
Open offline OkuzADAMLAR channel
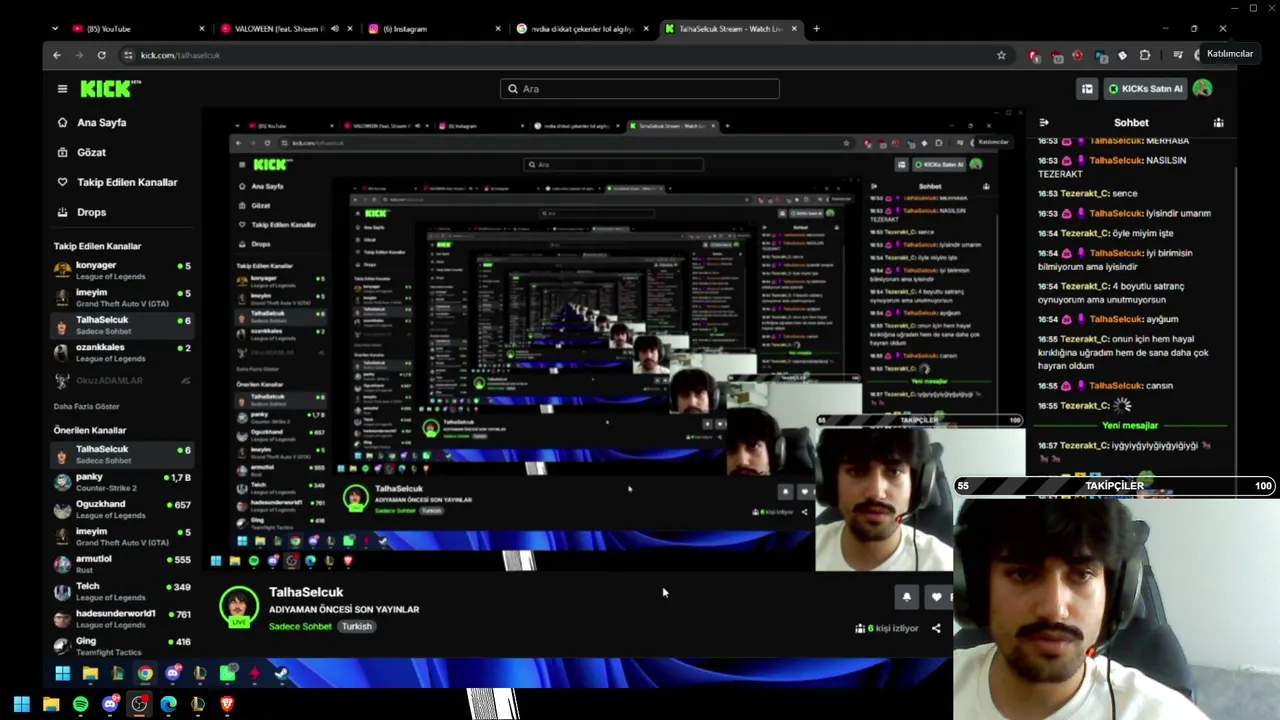(x=122, y=380)
